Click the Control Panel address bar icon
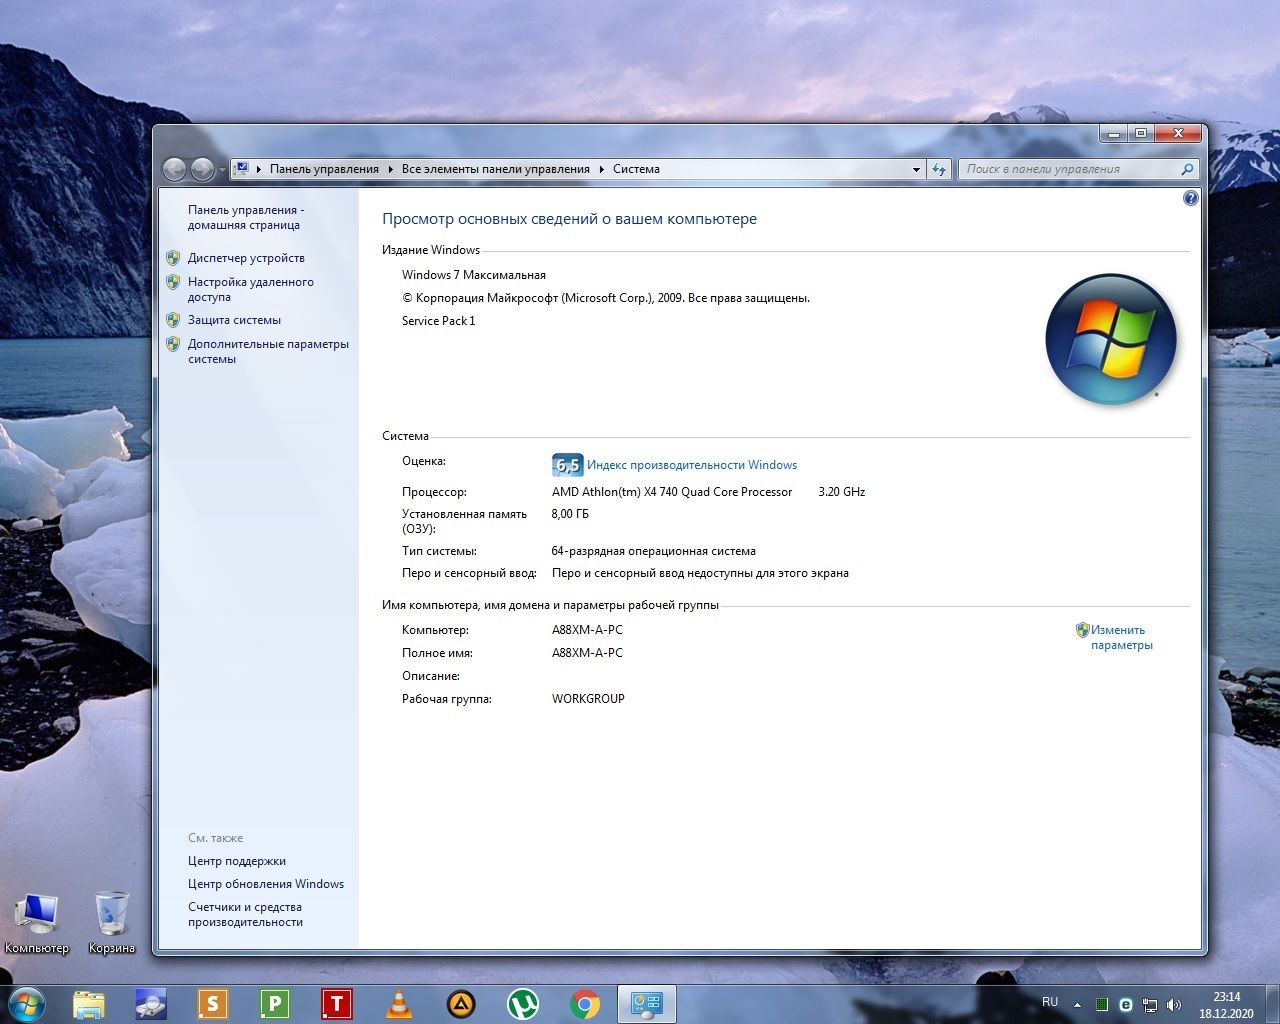The image size is (1280, 1024). [241, 169]
